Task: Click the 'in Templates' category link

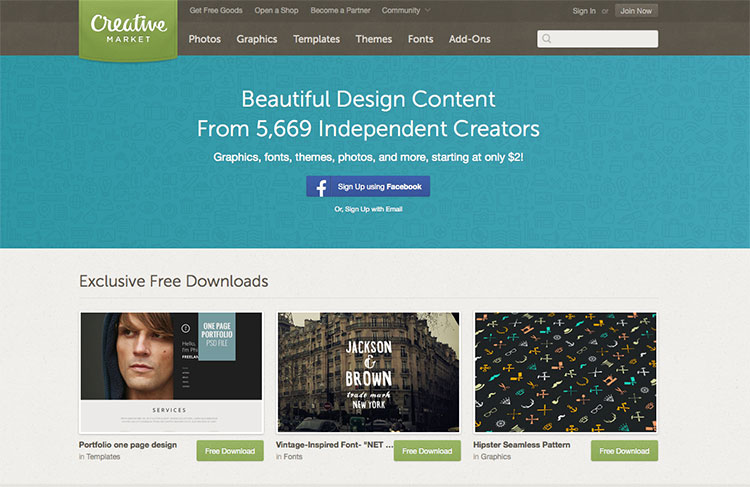Action: click(x=99, y=457)
